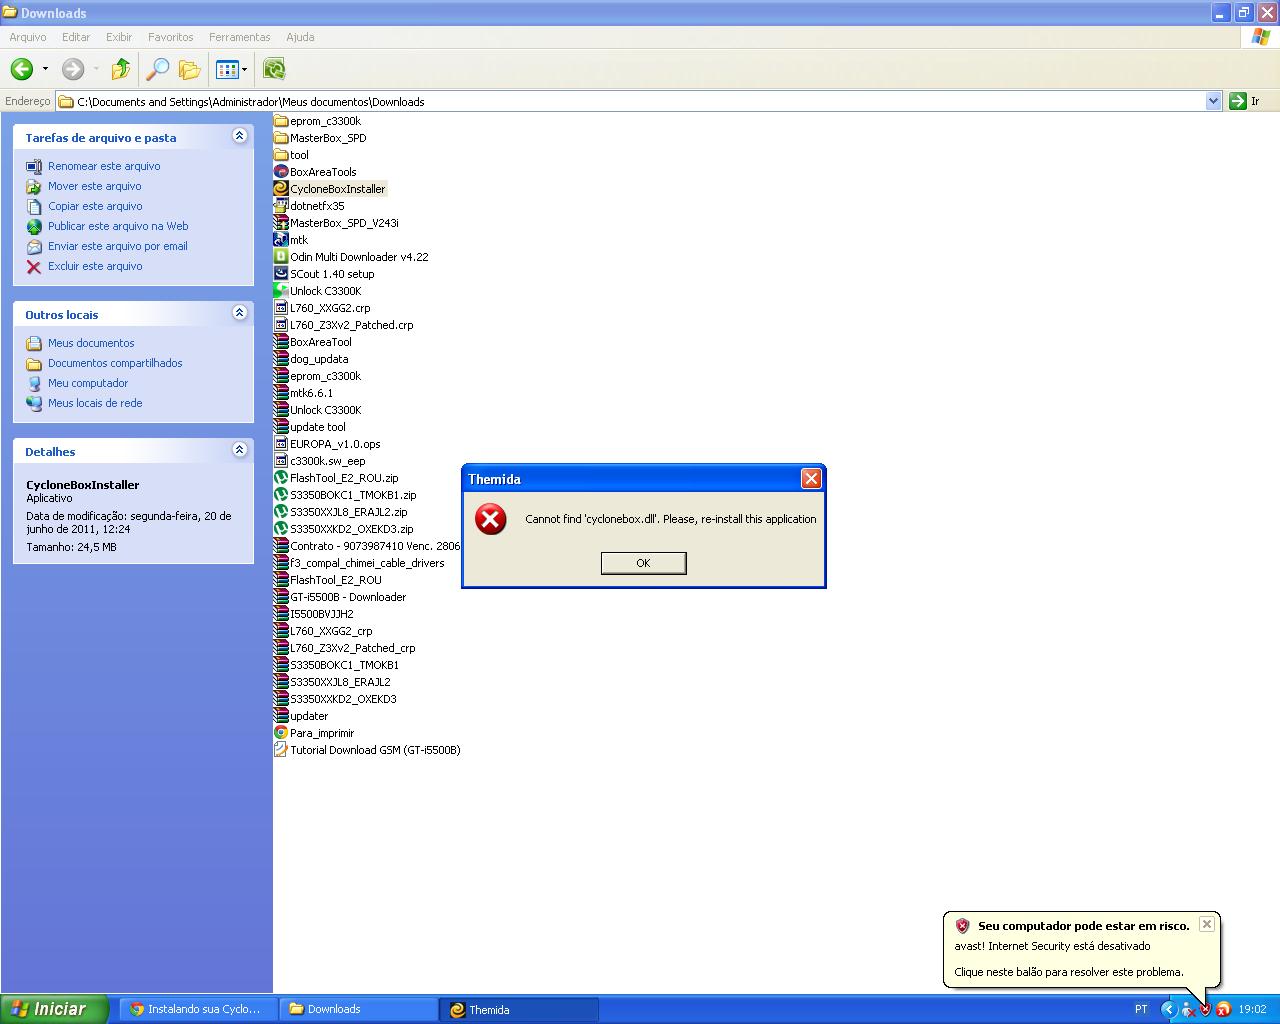The width and height of the screenshot is (1280, 1024).
Task: Select the MasterBox_SPD_V243i file icon
Action: 281,223
